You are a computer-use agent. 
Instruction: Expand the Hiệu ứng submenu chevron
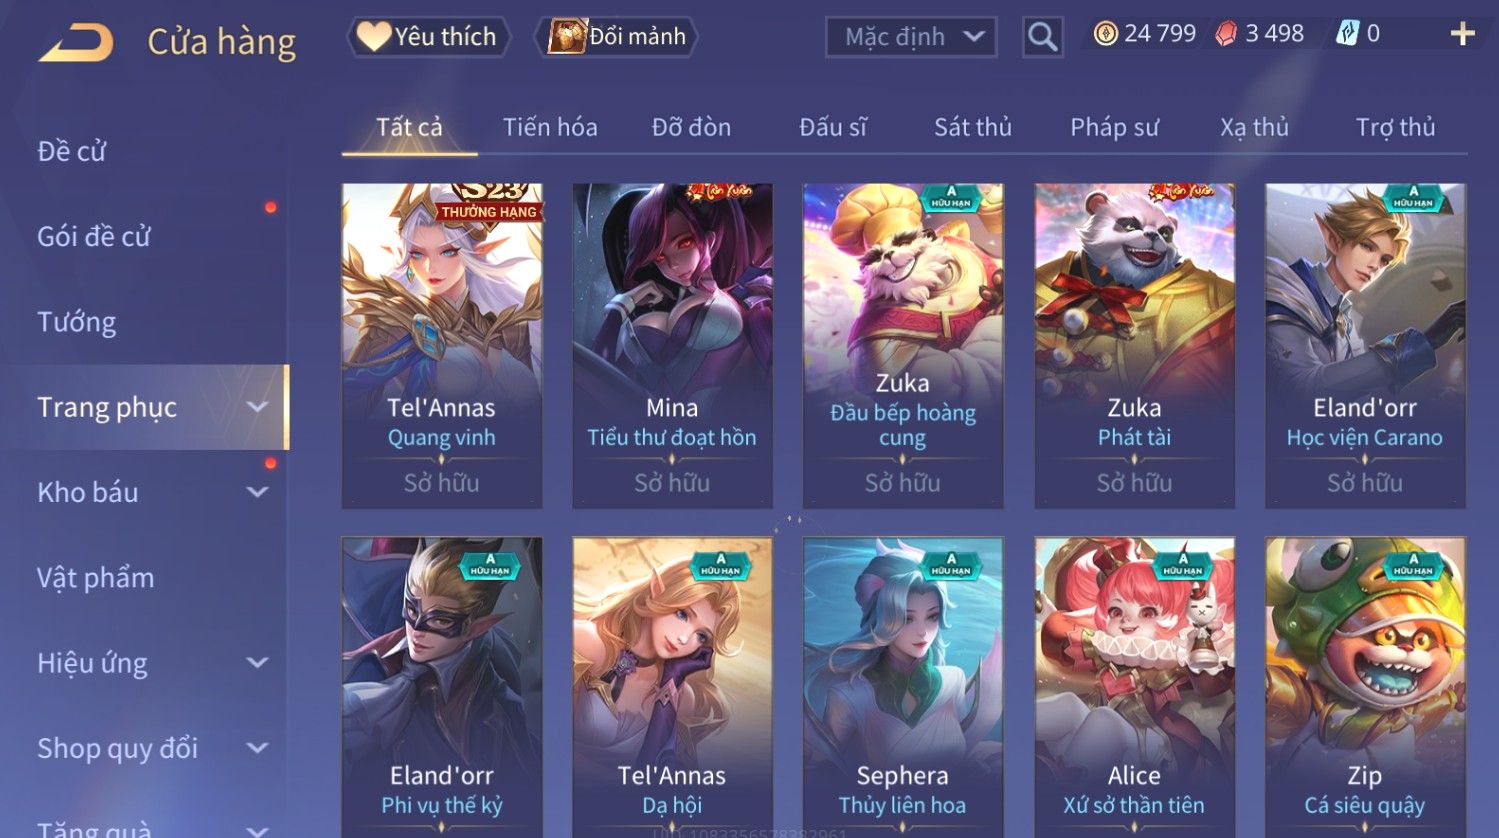[x=257, y=663]
